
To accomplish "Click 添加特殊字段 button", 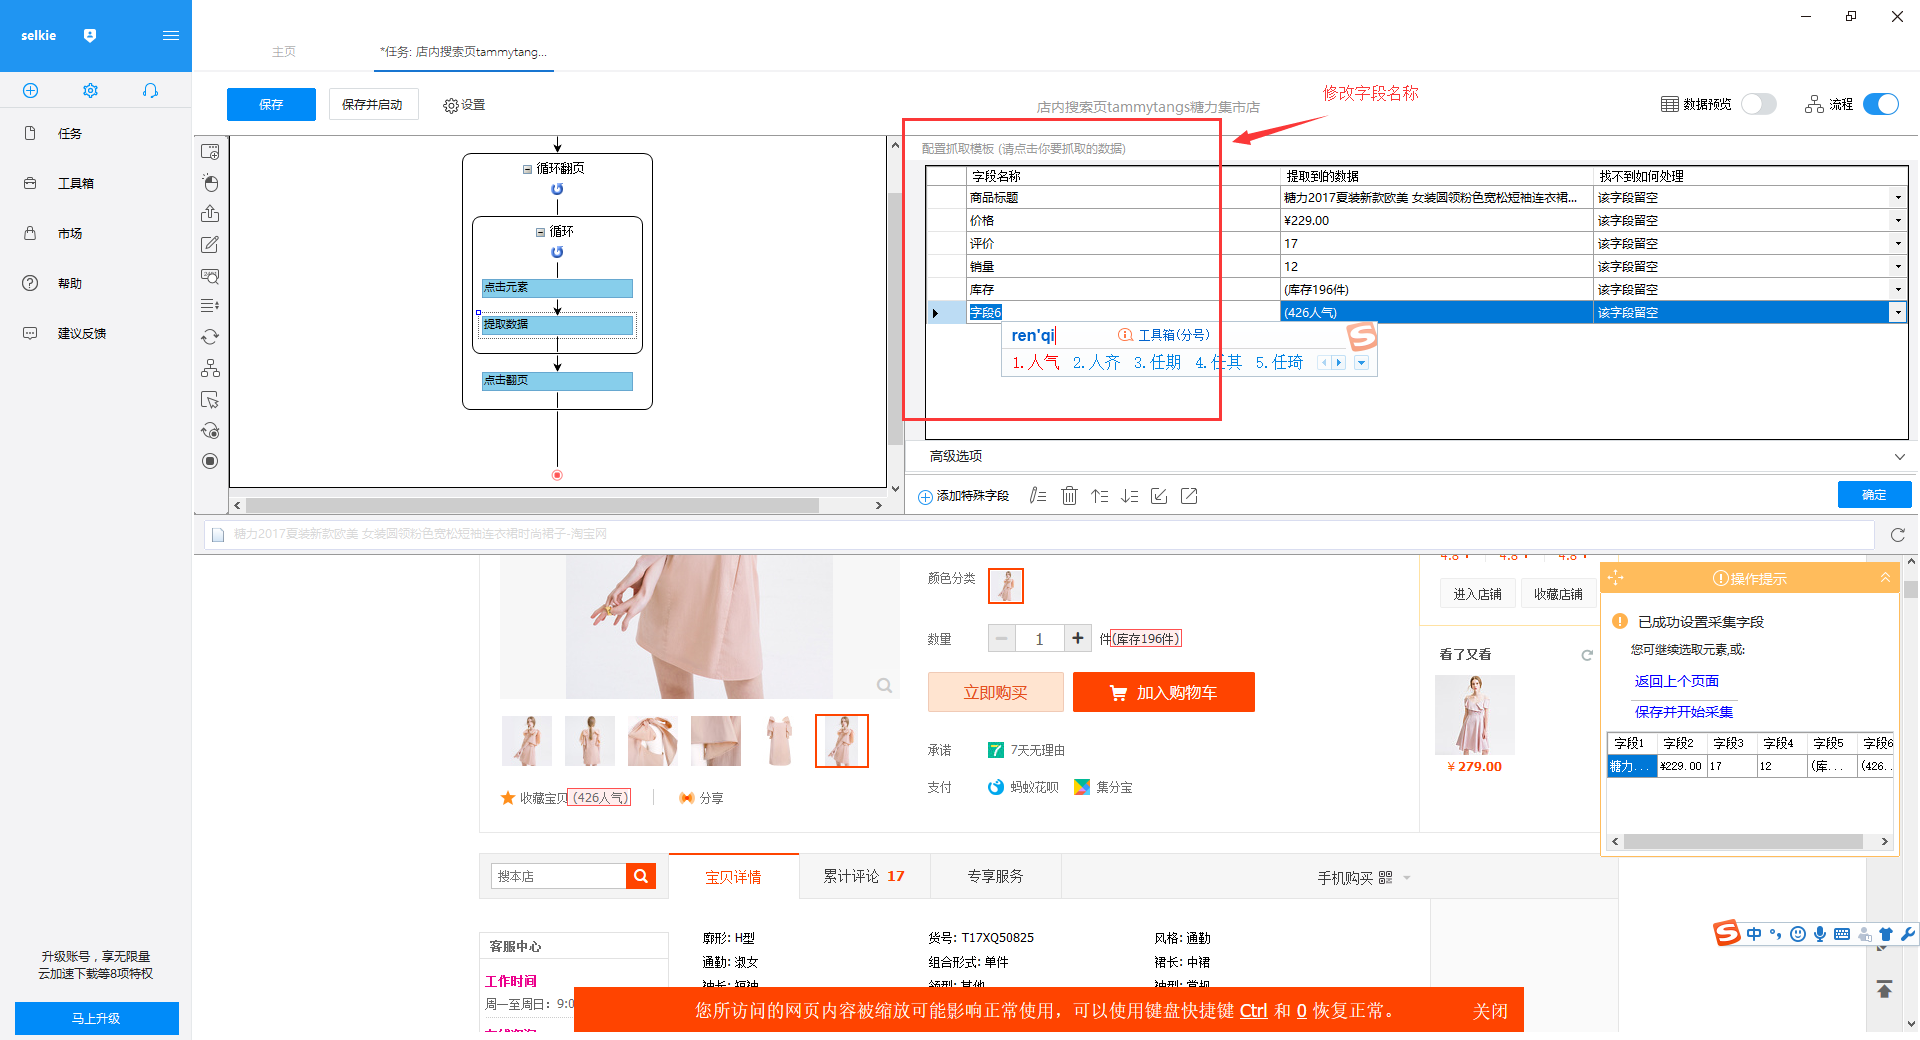I will click(x=964, y=496).
